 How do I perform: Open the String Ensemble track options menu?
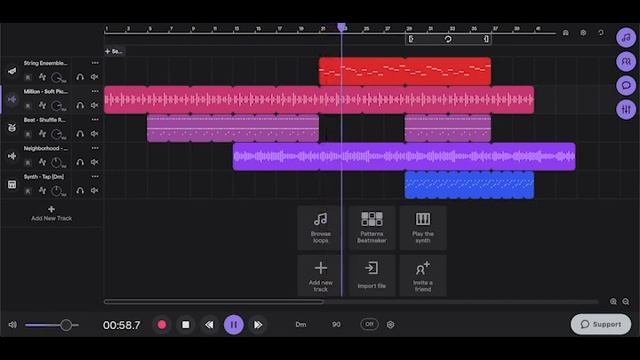95,63
